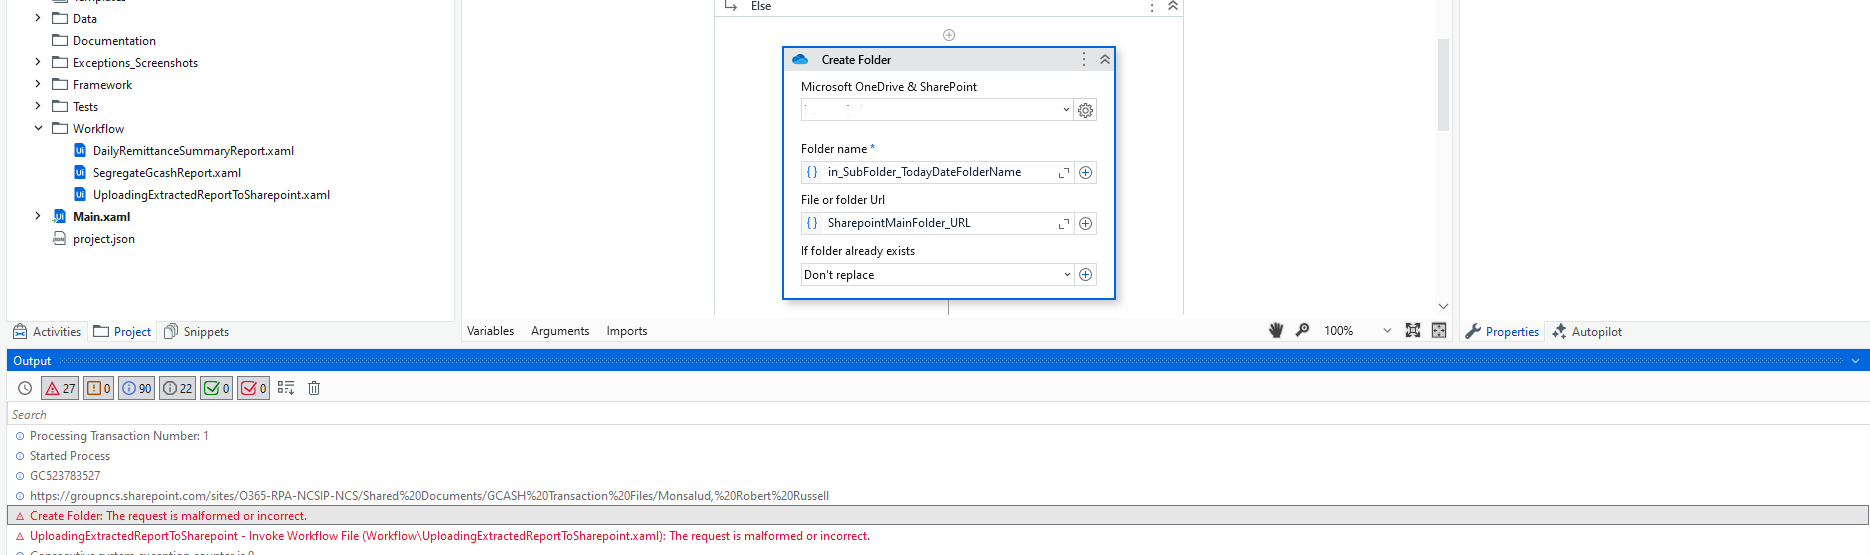Open the Autopilot panel tab
Image resolution: width=1870 pixels, height=555 pixels.
(x=1587, y=332)
